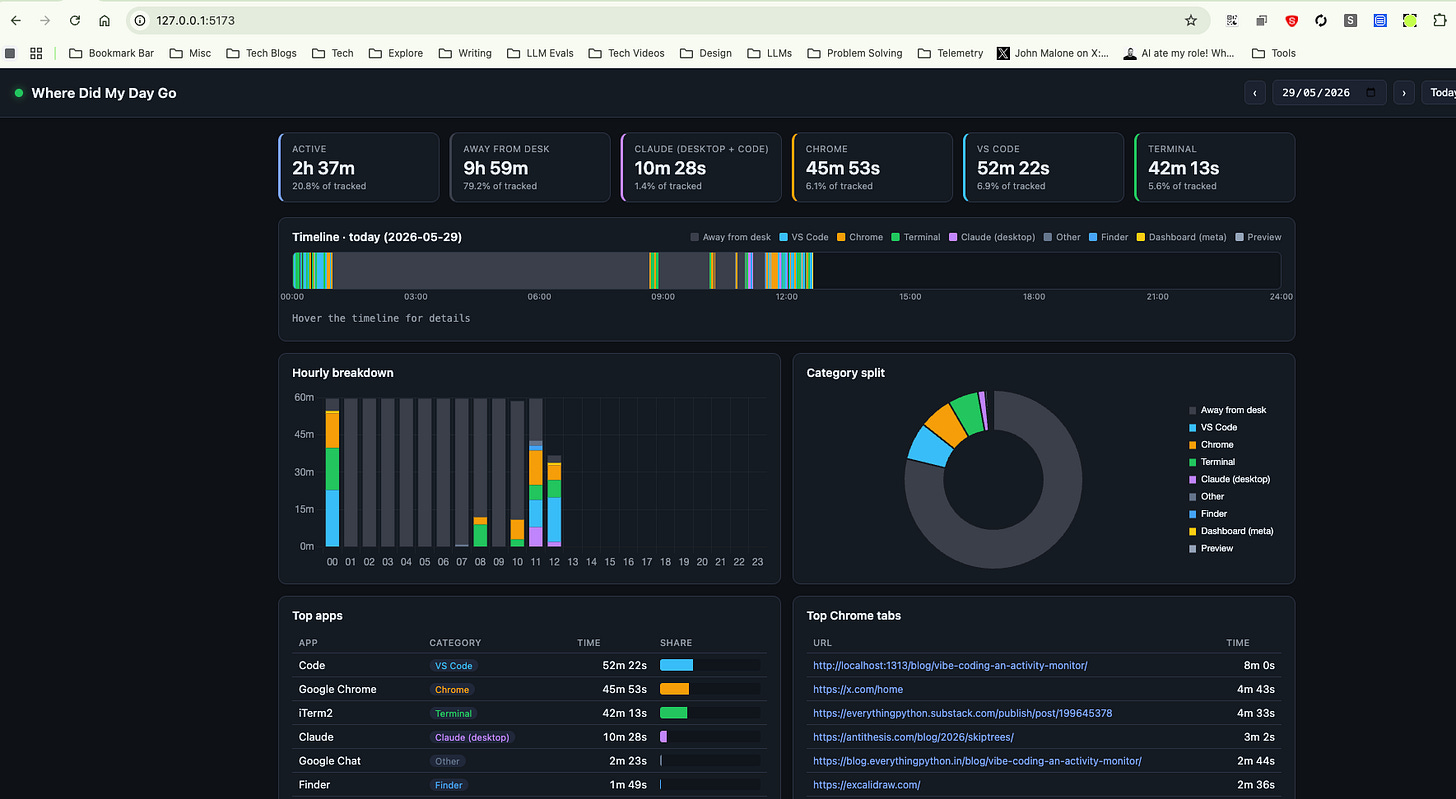Open the Misc bookmarks folder

(190, 53)
